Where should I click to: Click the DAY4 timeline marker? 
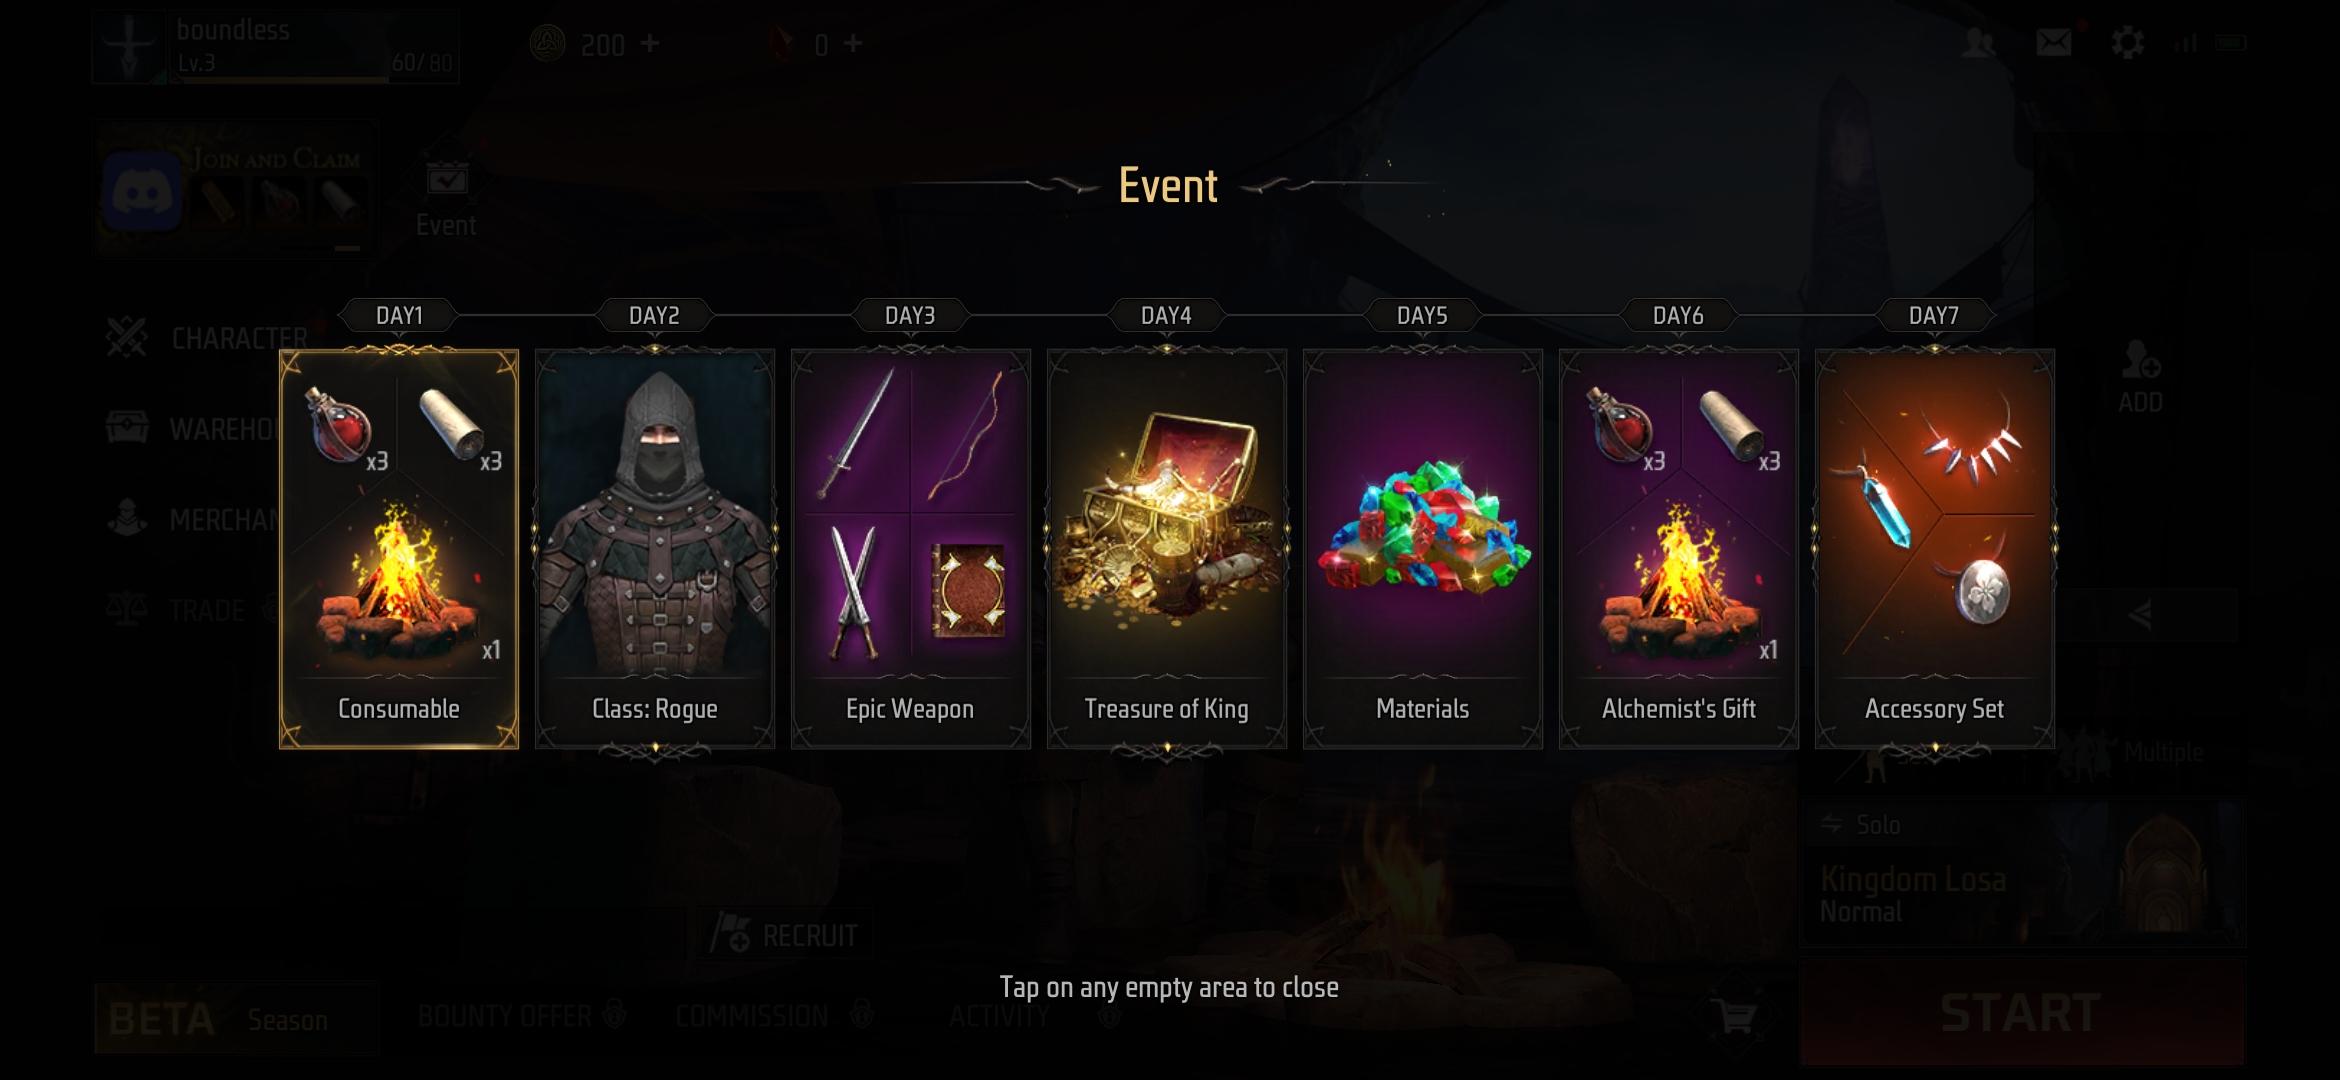click(x=1166, y=315)
